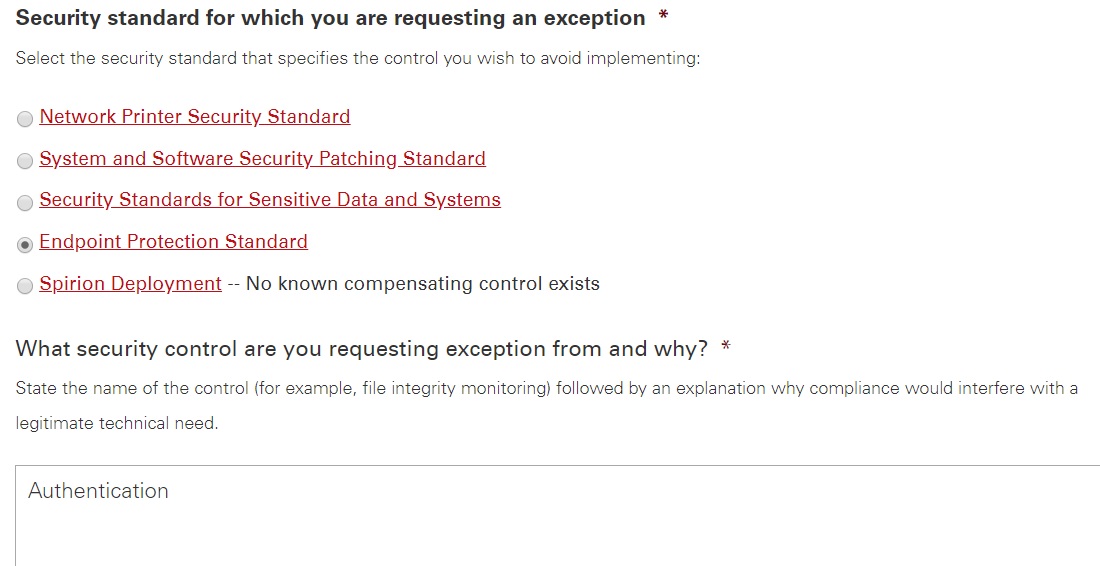Follow the System and Software Security Patching Standard link
Screen dimensions: 1100x566
pyautogui.click(x=262, y=159)
